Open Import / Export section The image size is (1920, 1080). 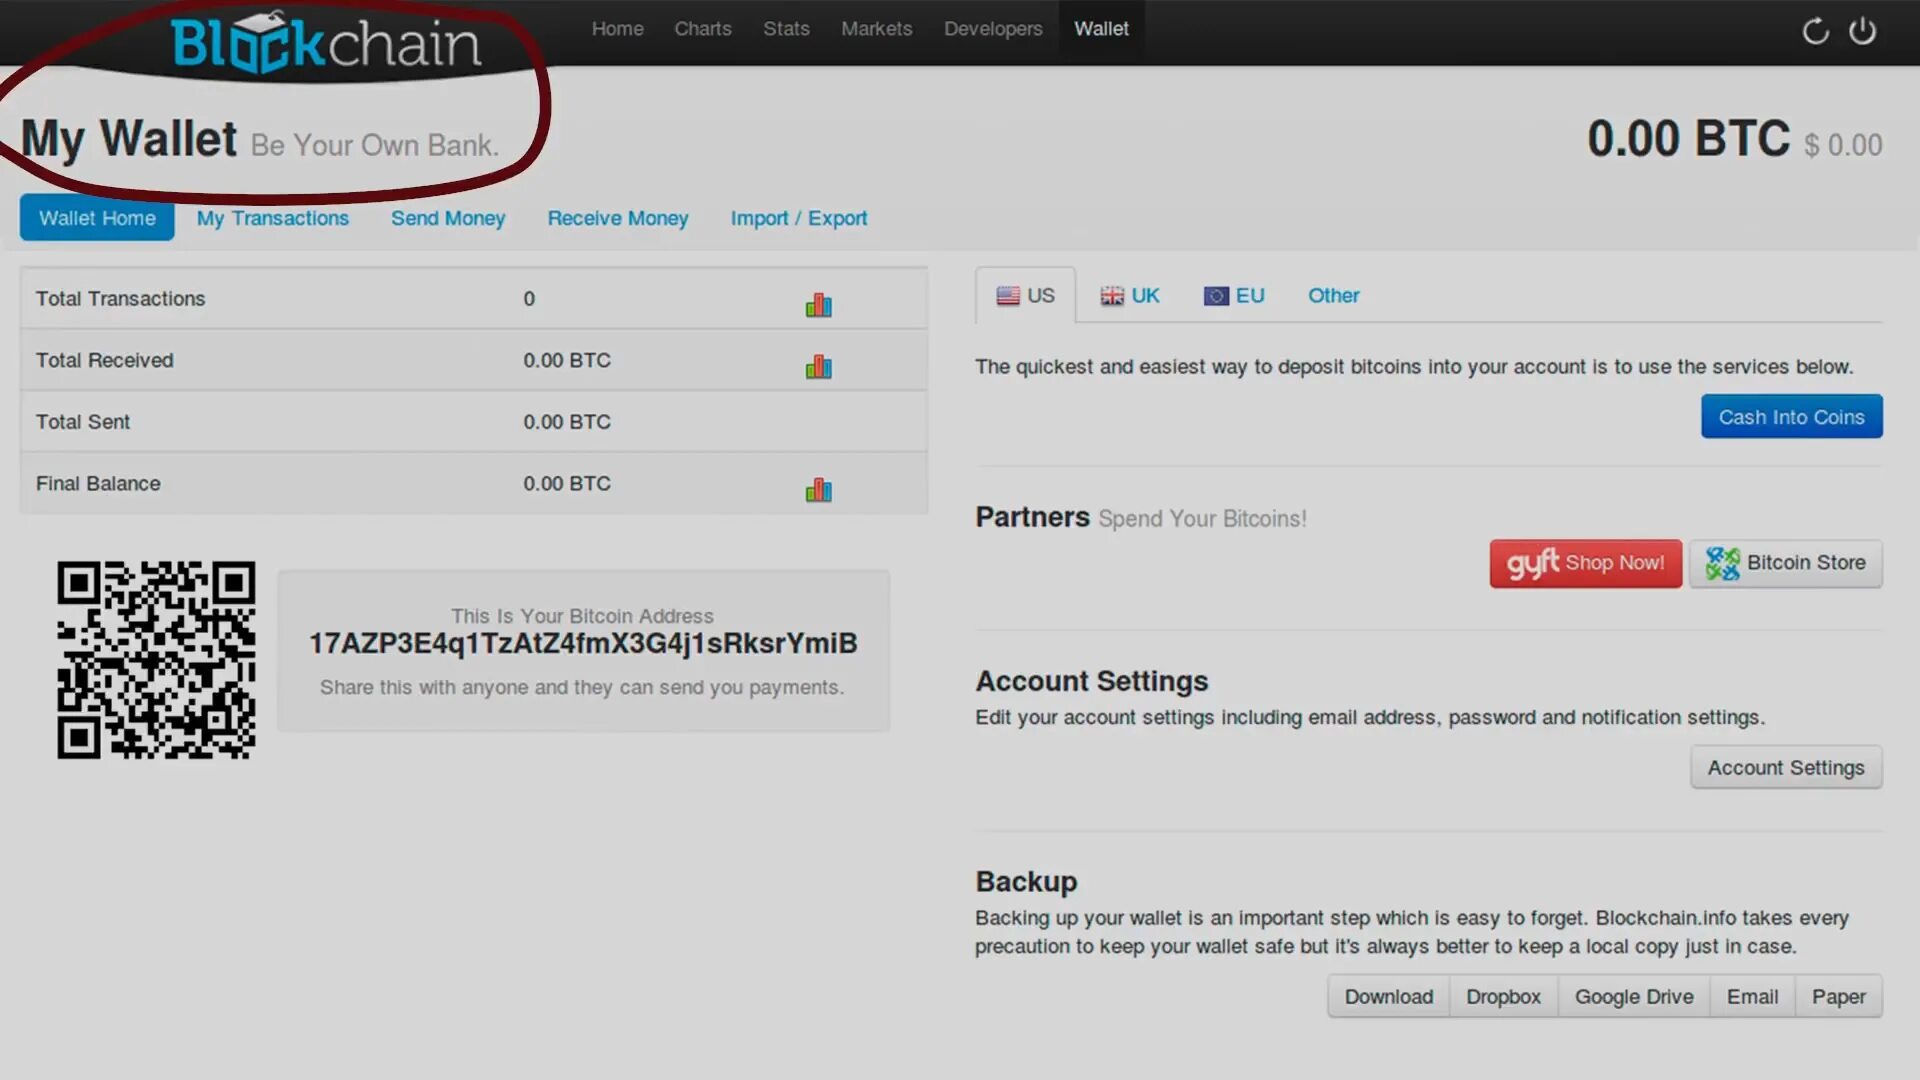point(798,218)
